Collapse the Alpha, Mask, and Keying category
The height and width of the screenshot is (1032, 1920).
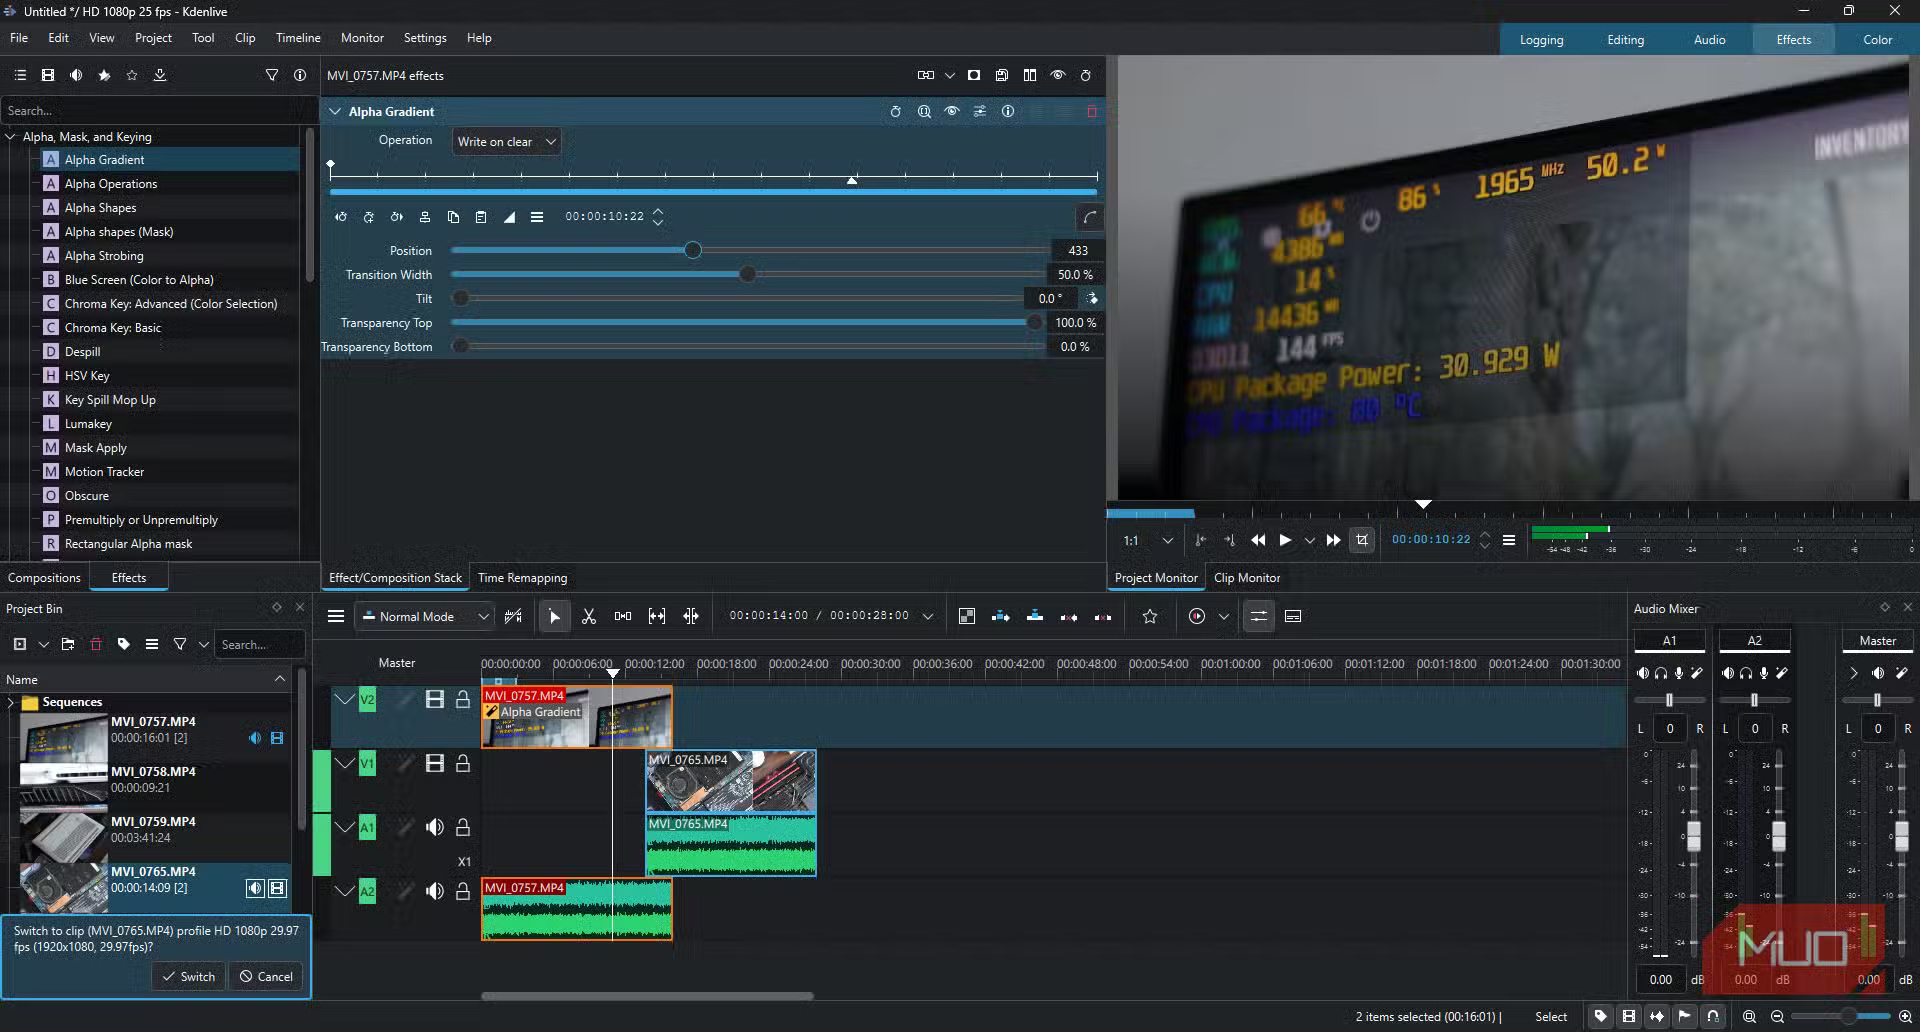[11, 137]
